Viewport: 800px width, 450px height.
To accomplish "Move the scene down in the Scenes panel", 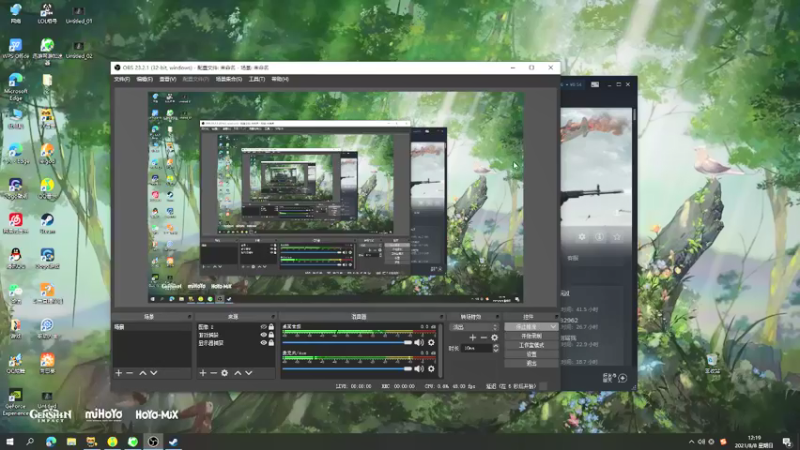I will pos(154,373).
